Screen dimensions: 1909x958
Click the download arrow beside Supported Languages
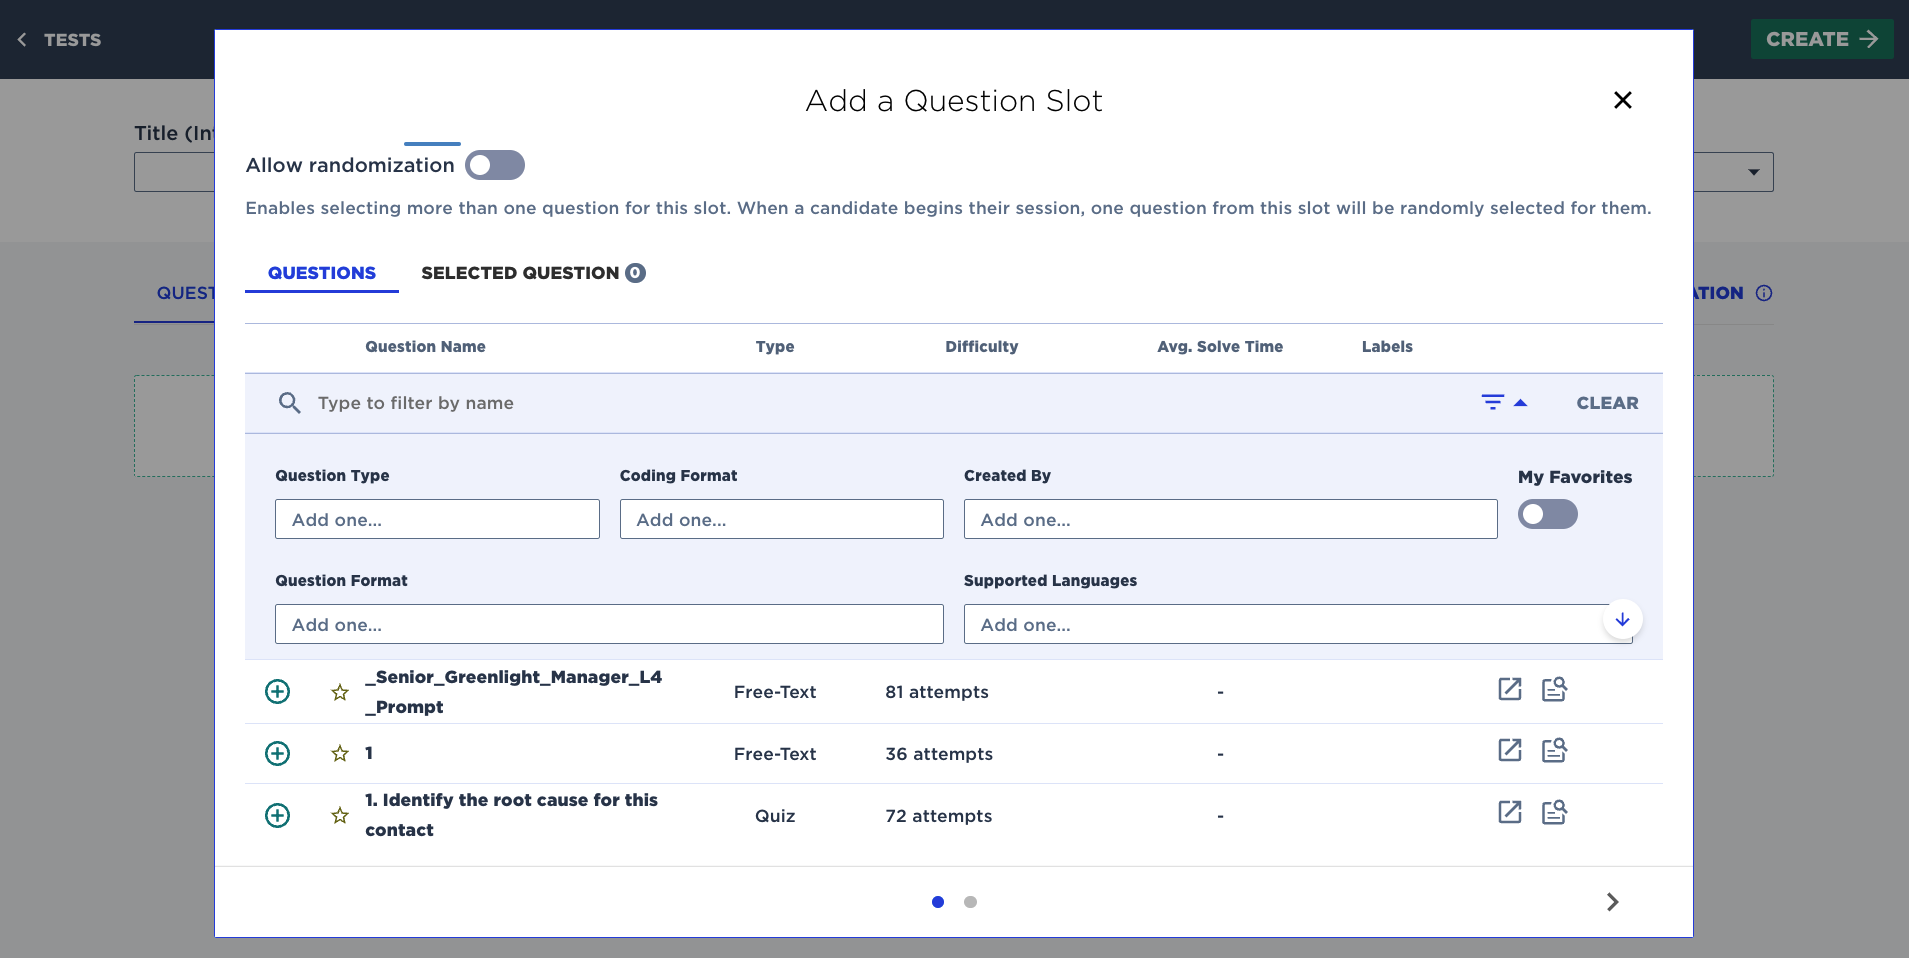pyautogui.click(x=1622, y=619)
